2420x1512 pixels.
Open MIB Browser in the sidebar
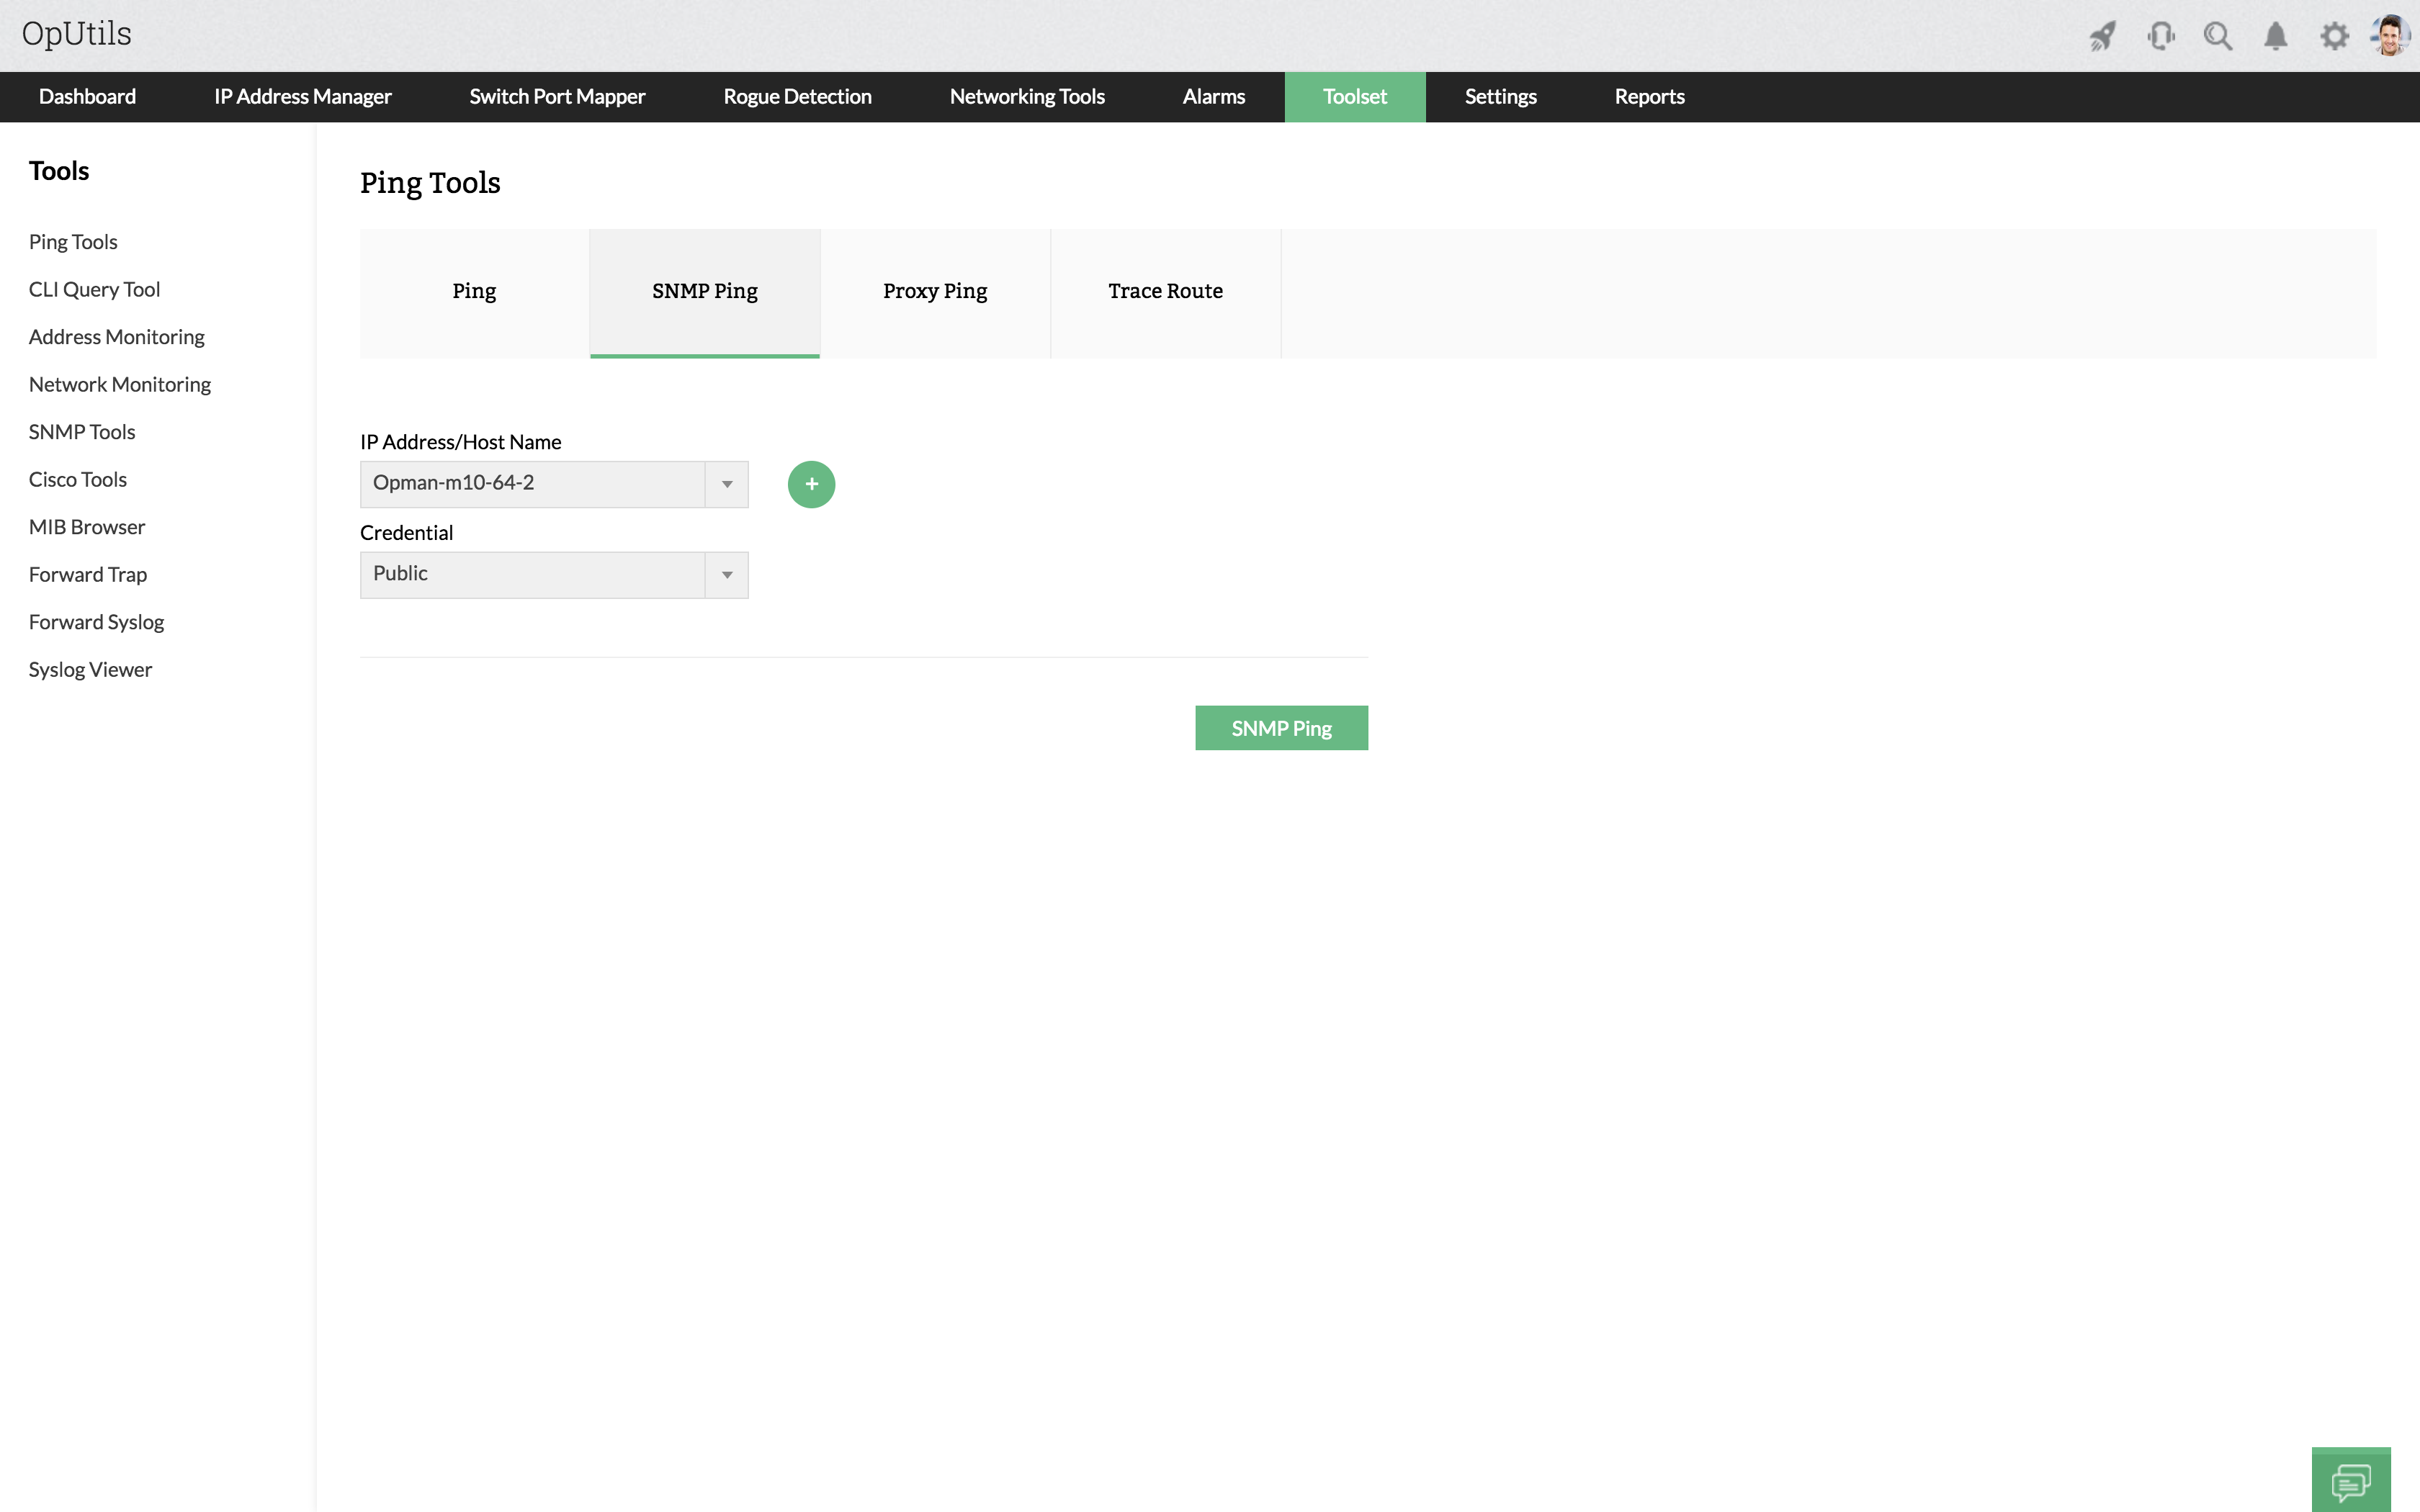pos(87,527)
